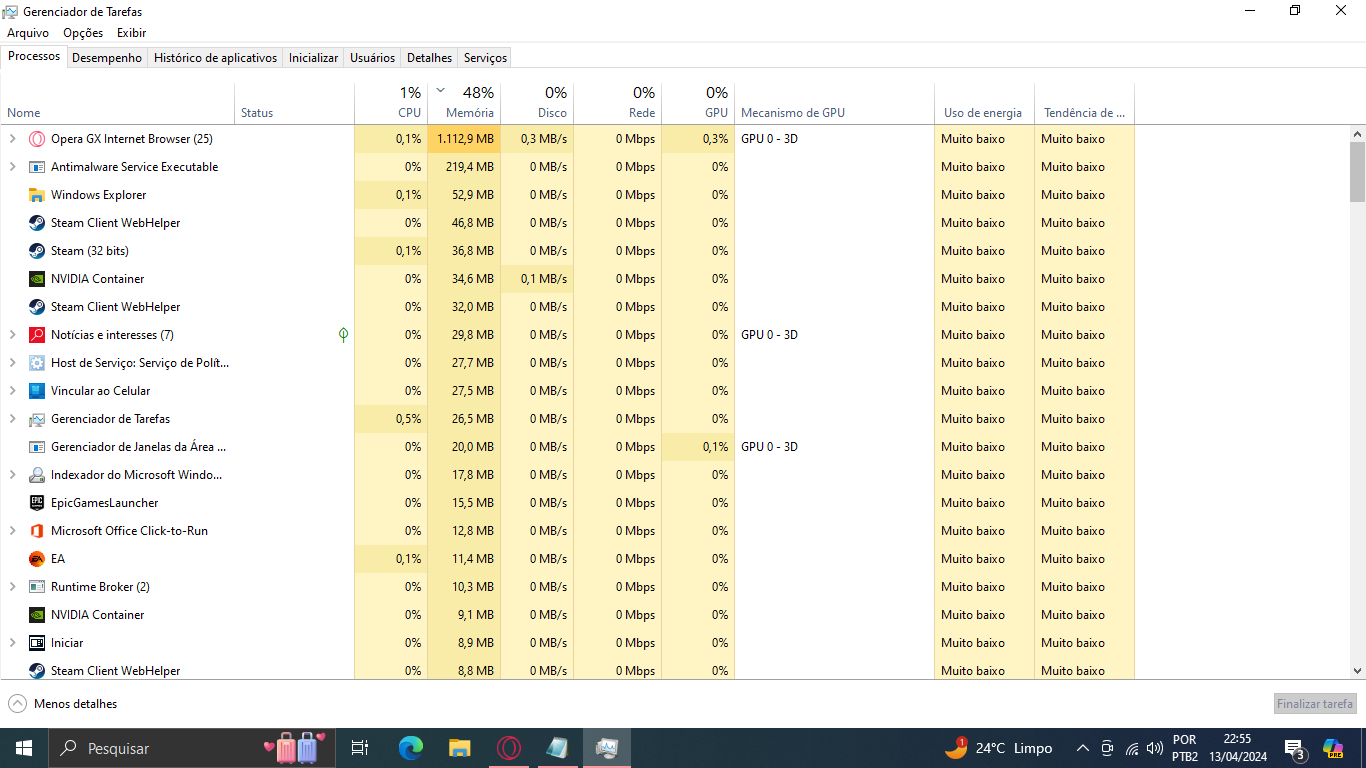Expand the Indexador do Microsoft Windows row
Viewport: 1366px width, 768px height.
[13, 475]
